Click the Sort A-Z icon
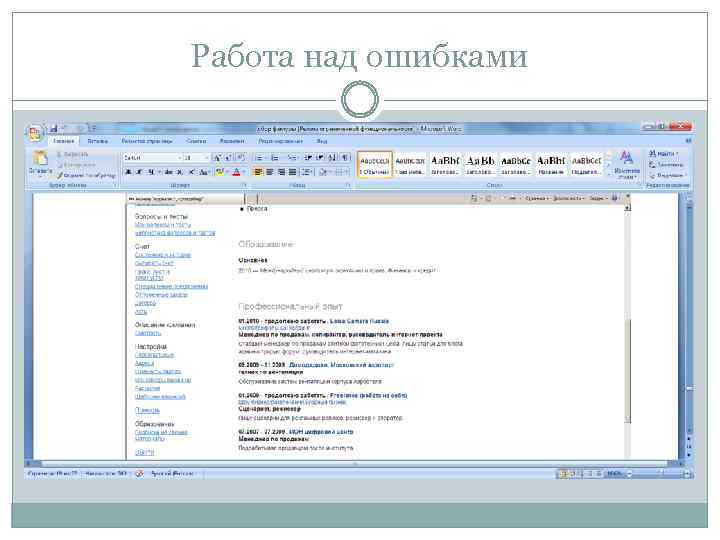 coord(332,158)
